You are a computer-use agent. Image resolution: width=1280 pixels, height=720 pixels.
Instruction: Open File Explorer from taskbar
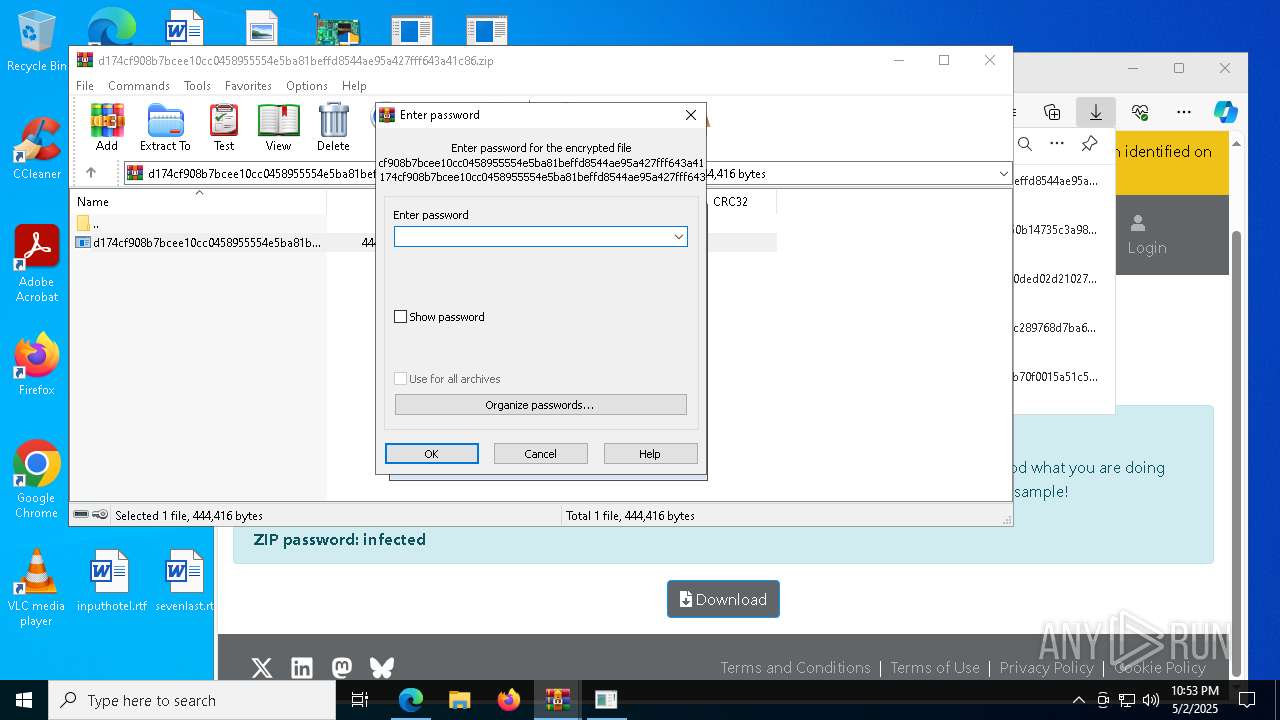460,700
